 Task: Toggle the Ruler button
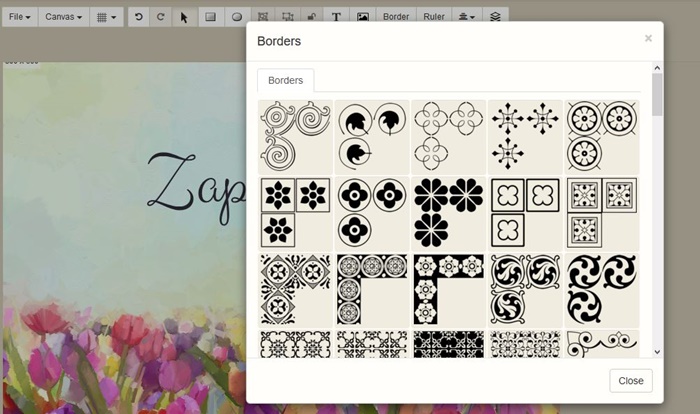click(x=434, y=17)
